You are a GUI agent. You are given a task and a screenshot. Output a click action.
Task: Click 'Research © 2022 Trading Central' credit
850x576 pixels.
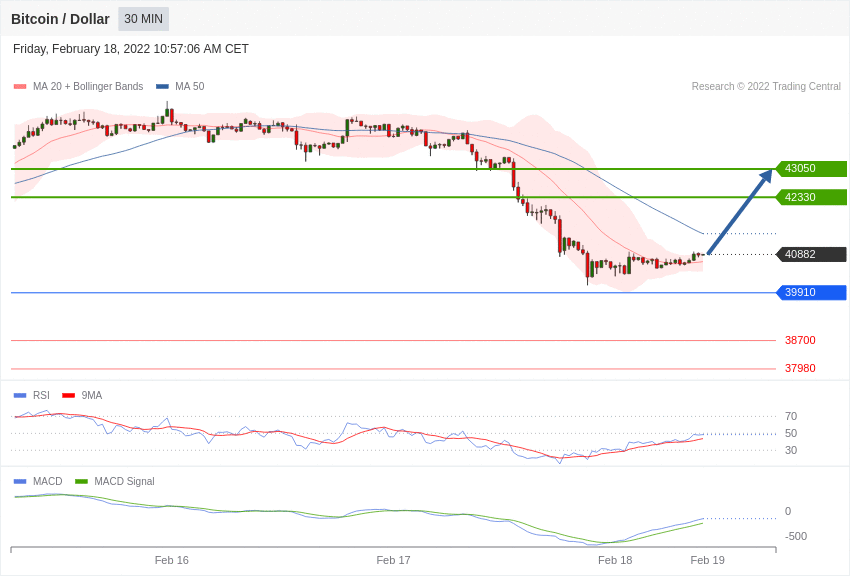pos(766,86)
